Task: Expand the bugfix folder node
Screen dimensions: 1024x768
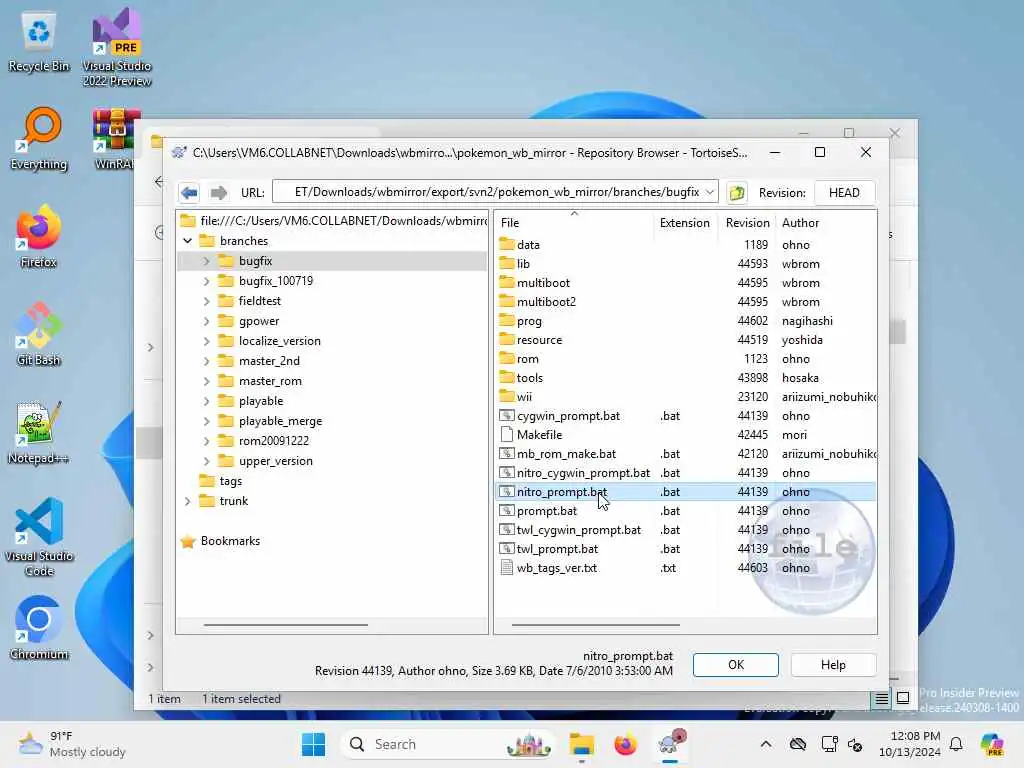Action: [206, 261]
